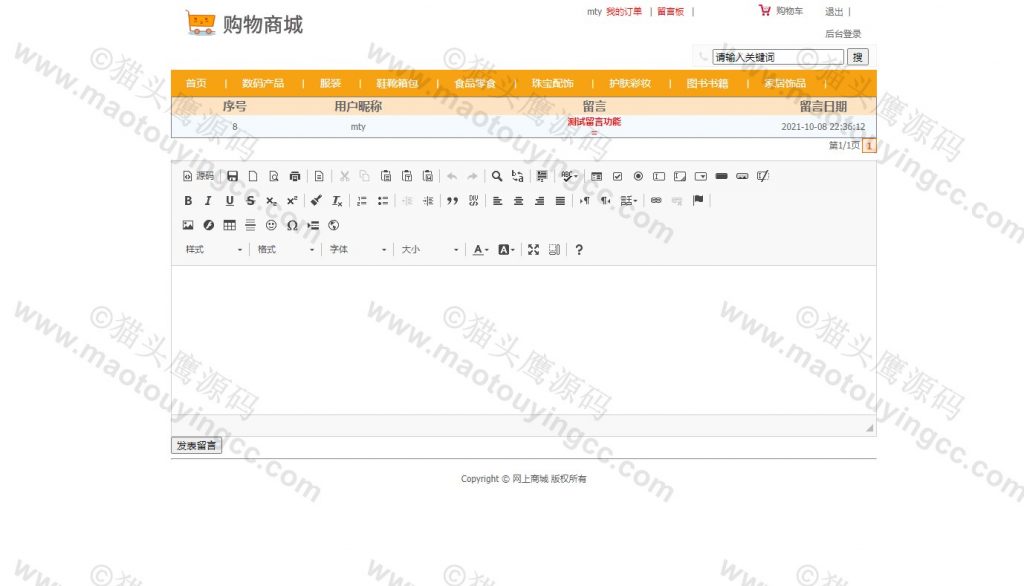The height and width of the screenshot is (586, 1024).
Task: Align text right
Action: pos(539,201)
